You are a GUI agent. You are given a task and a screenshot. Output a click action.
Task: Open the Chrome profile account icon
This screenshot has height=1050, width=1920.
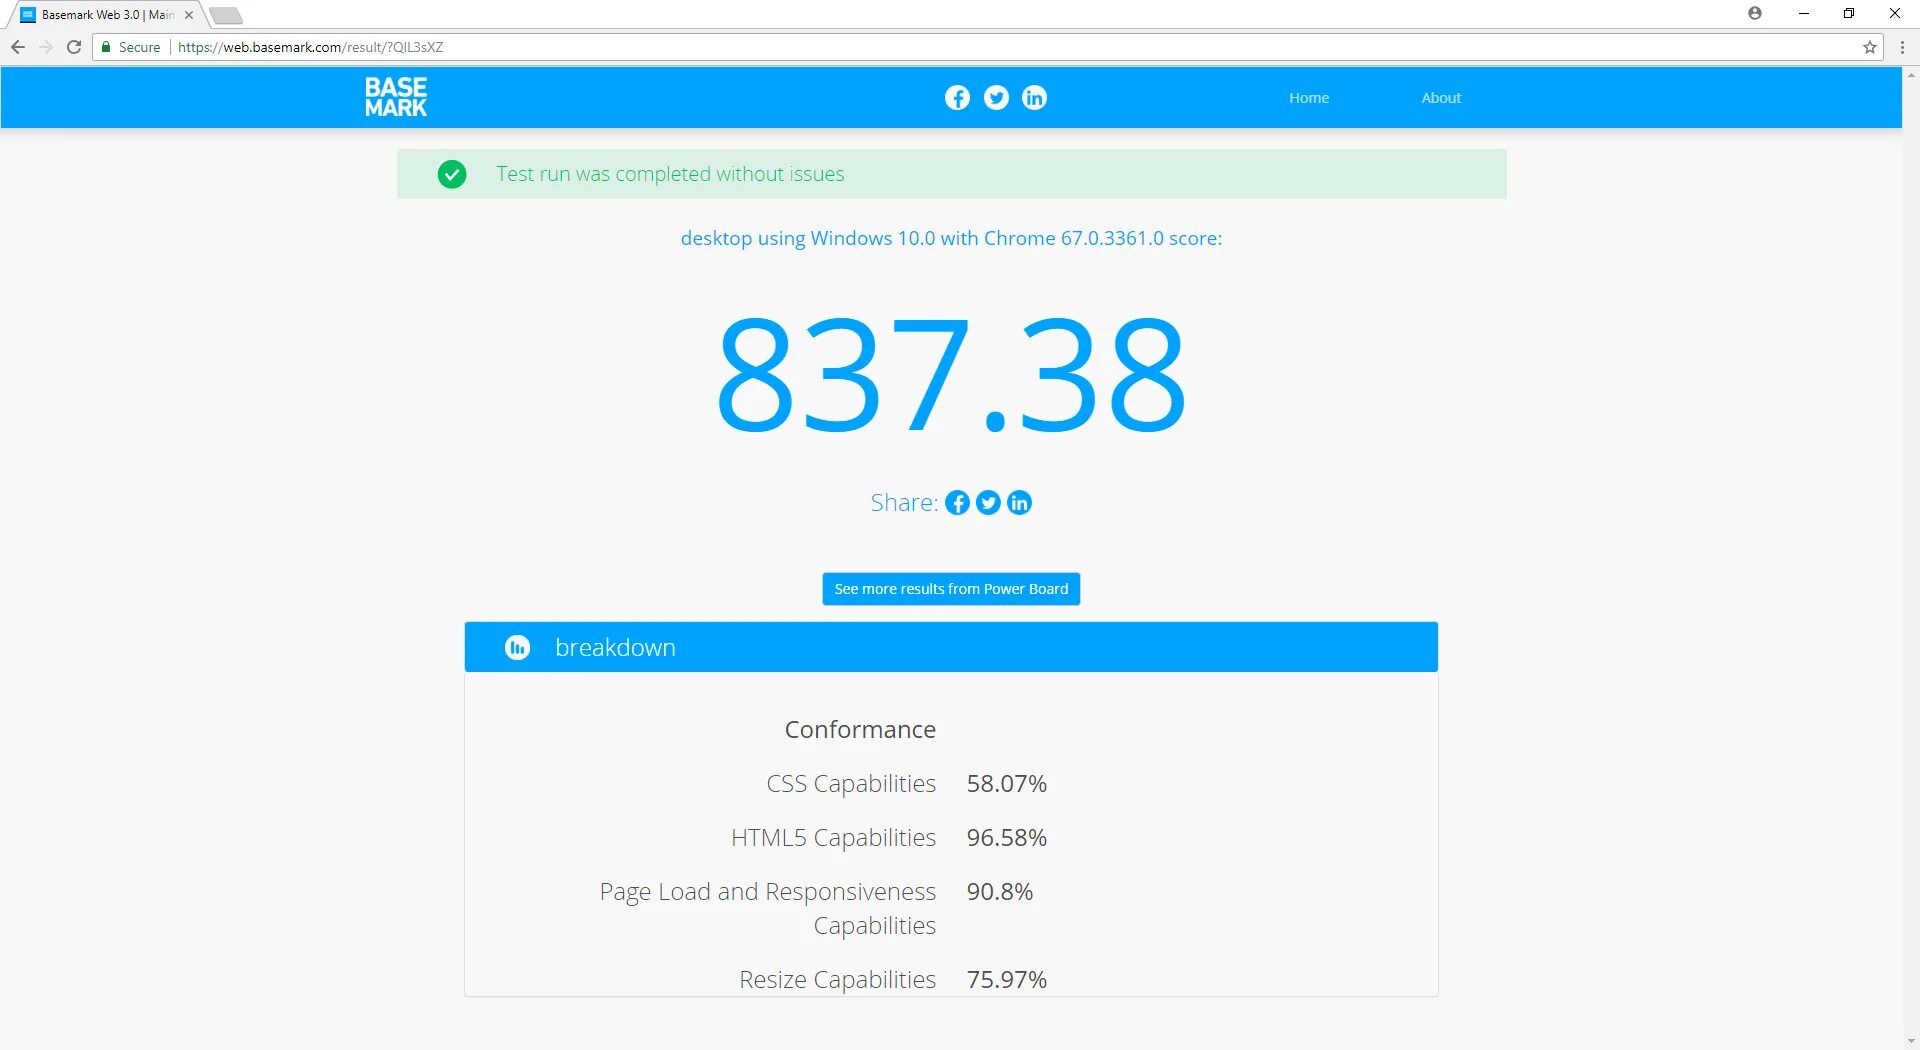click(x=1755, y=13)
